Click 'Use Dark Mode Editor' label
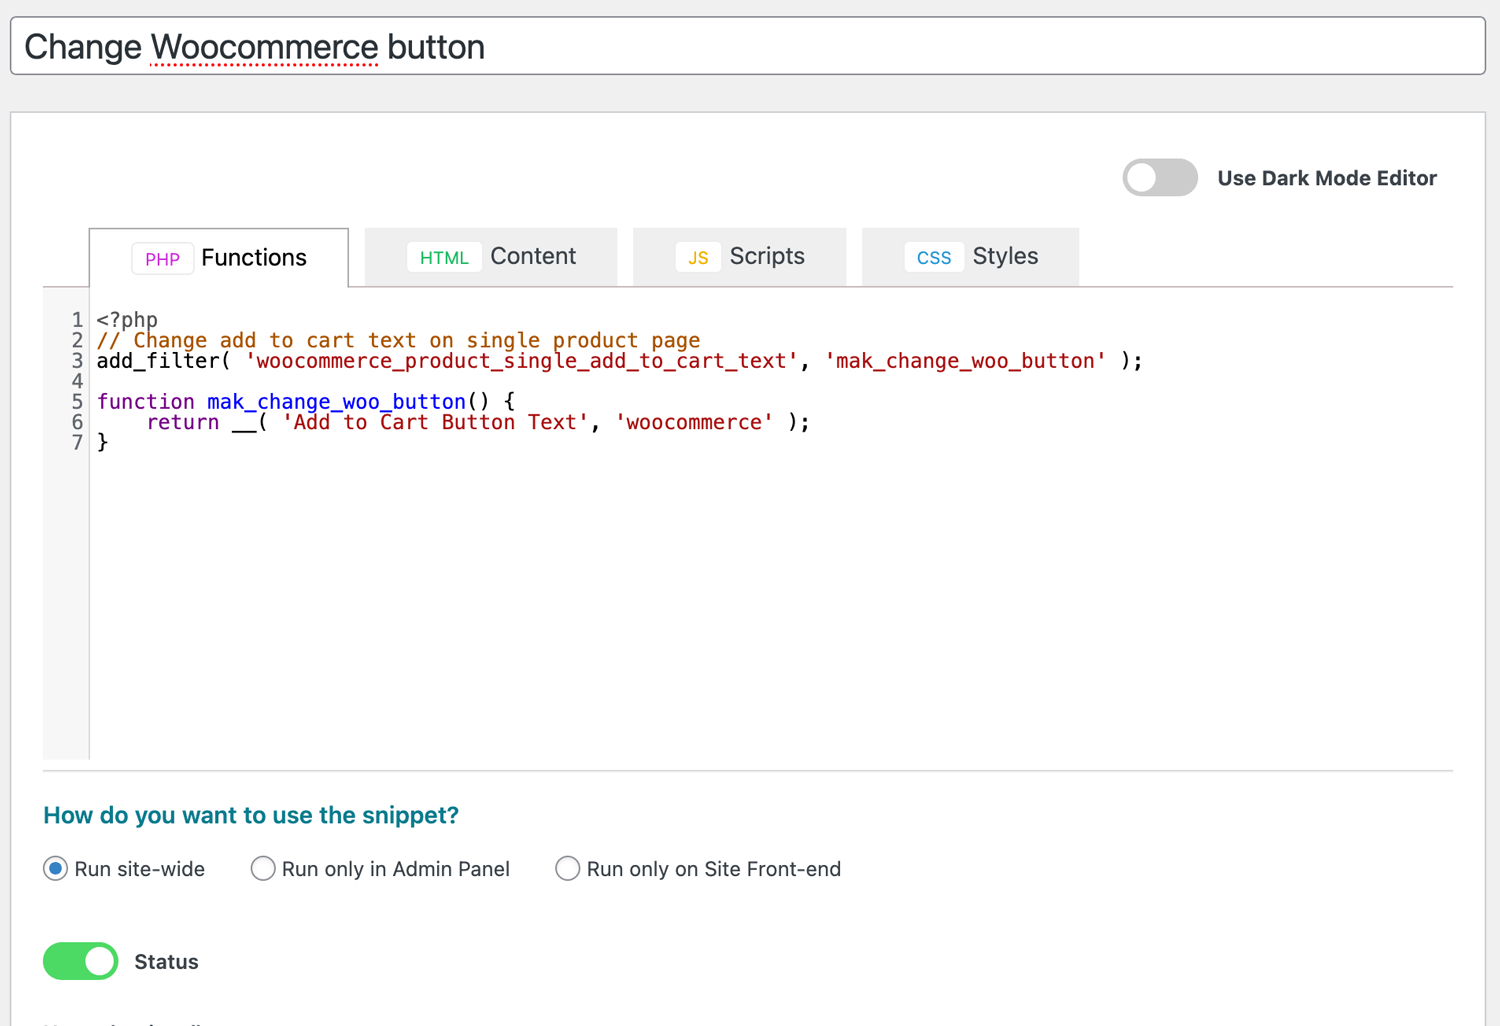The image size is (1500, 1026). pyautogui.click(x=1327, y=178)
